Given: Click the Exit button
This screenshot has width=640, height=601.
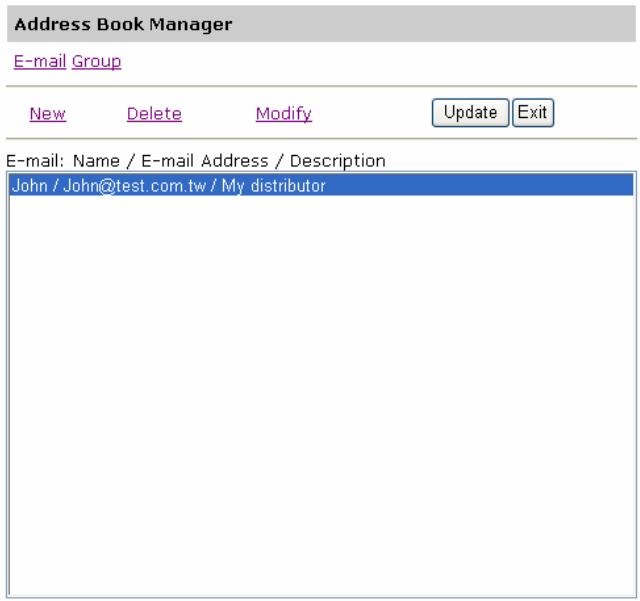Looking at the screenshot, I should [533, 112].
